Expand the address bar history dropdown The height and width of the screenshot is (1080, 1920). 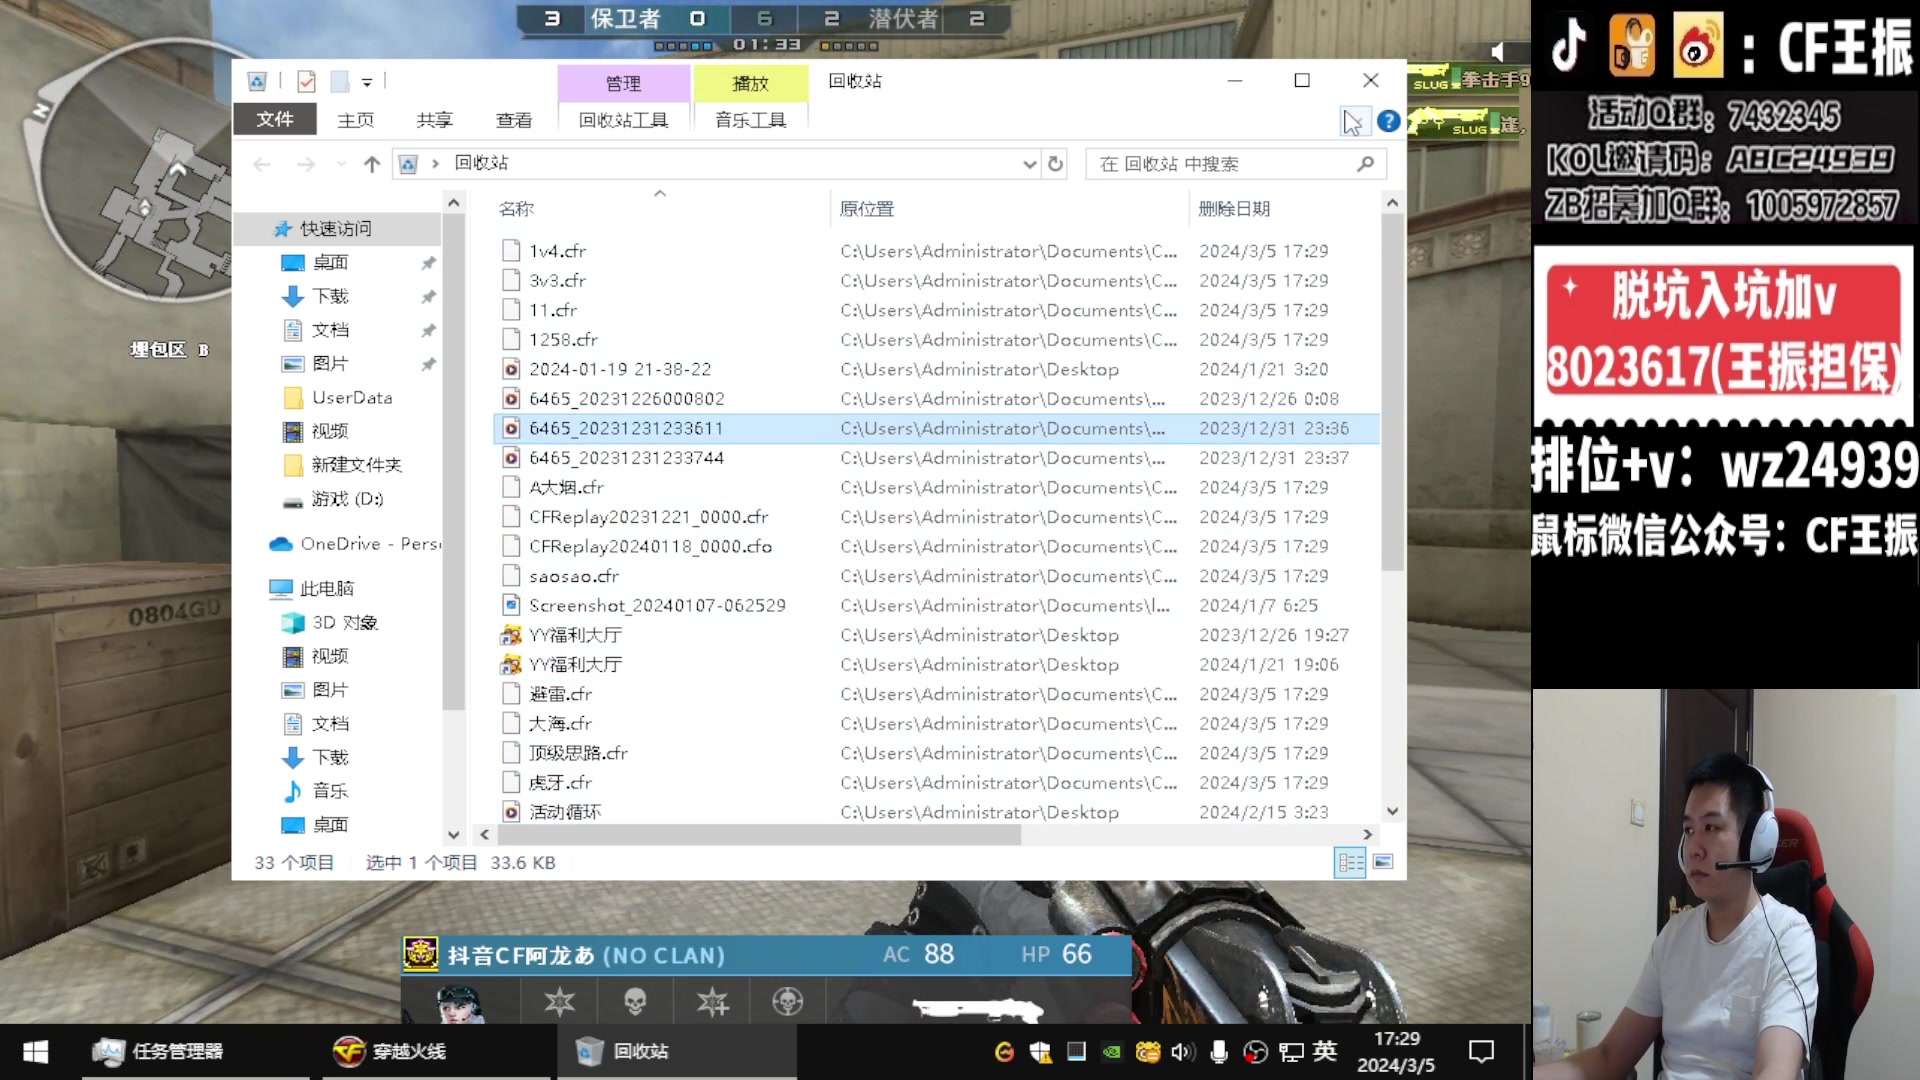(1029, 164)
